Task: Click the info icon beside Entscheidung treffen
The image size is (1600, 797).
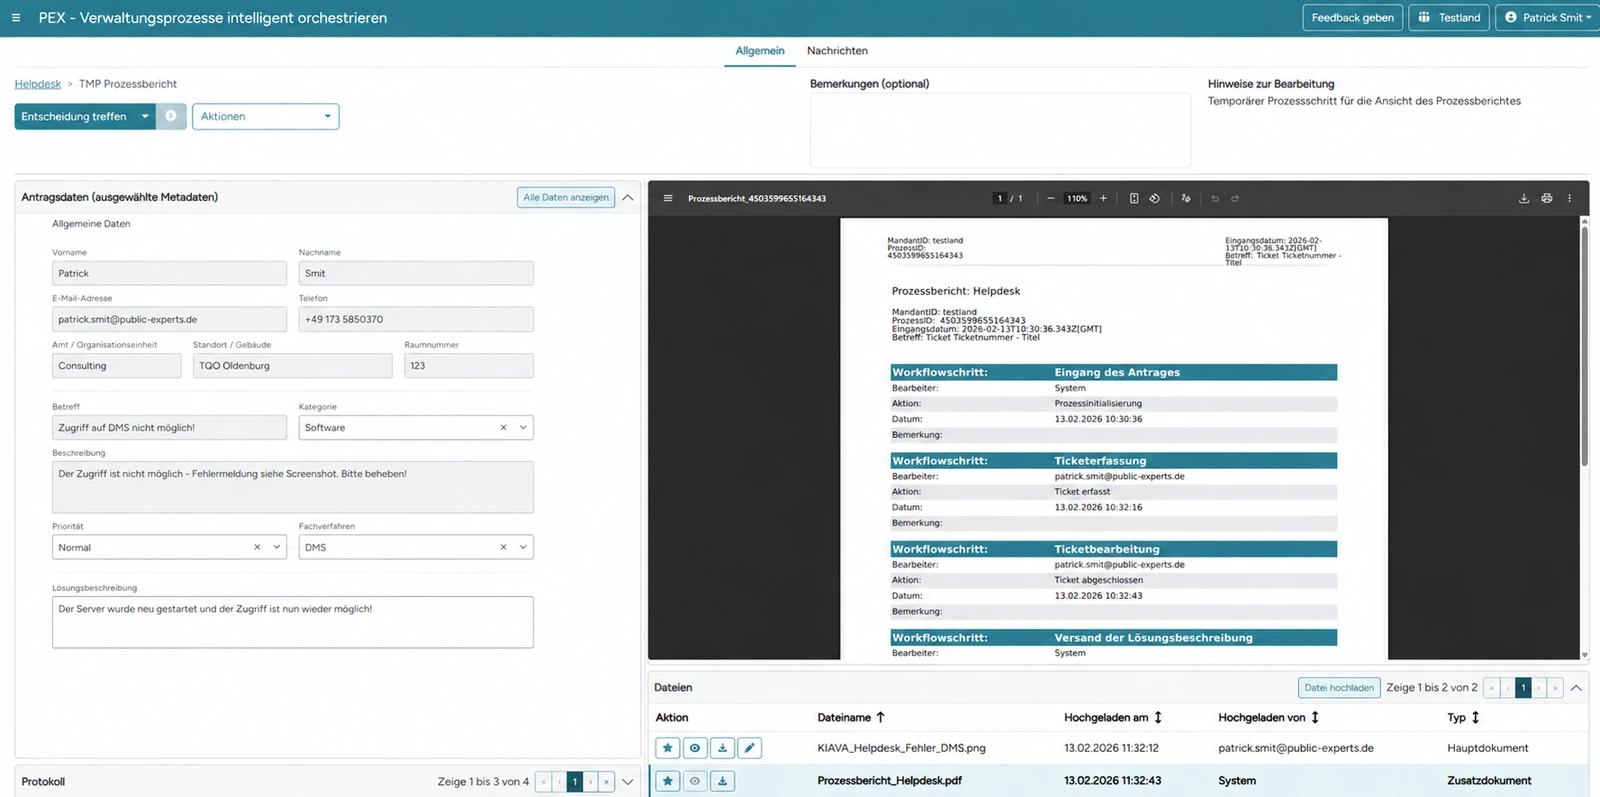Action: [x=171, y=116]
